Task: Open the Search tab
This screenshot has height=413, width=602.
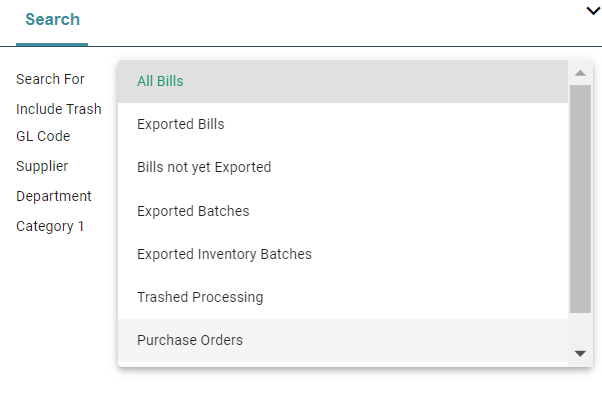Action: pyautogui.click(x=52, y=20)
